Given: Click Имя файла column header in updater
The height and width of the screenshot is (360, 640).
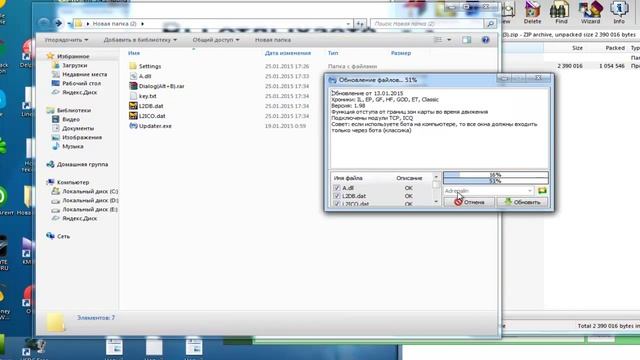Looking at the screenshot, I should point(348,178).
